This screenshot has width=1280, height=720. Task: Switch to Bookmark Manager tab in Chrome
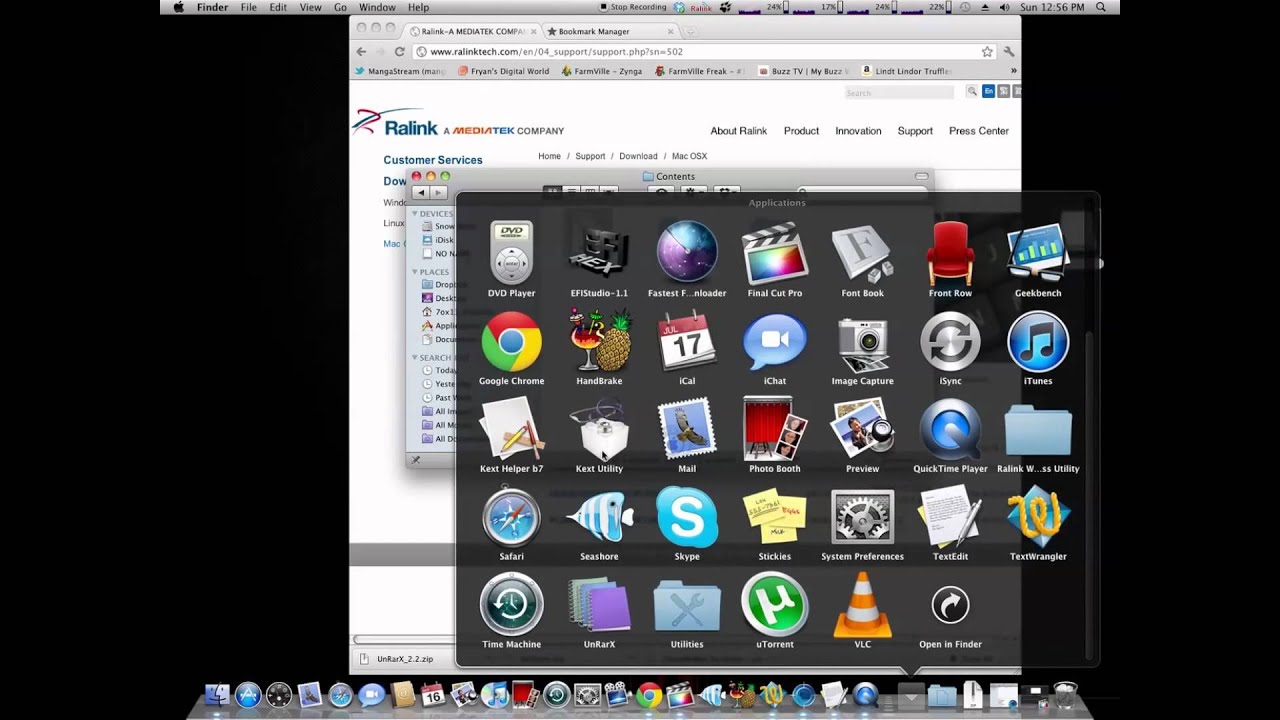tap(606, 31)
